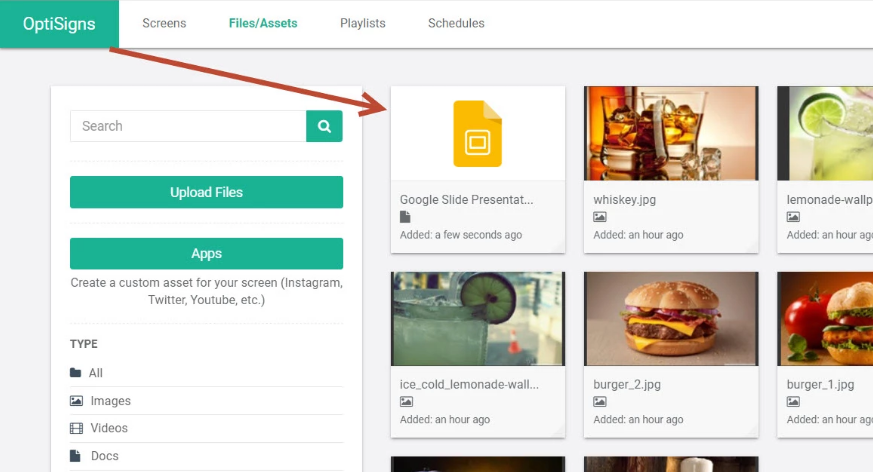Click the Images filter icon
Viewport: 873px width, 472px height.
(x=76, y=401)
